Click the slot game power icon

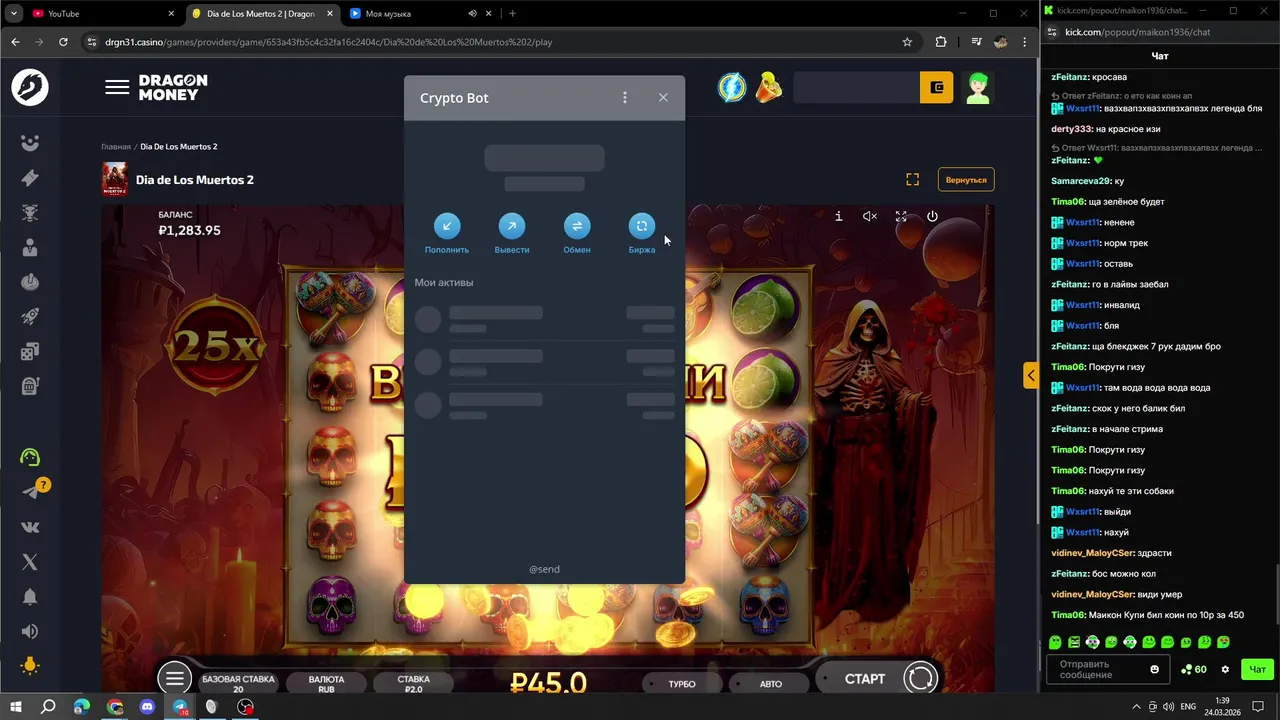pyautogui.click(x=932, y=216)
